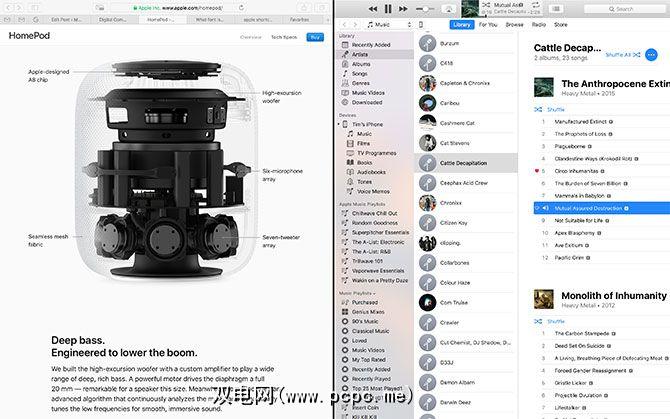Open the Vaporwave Essentials playlist

click(x=376, y=271)
